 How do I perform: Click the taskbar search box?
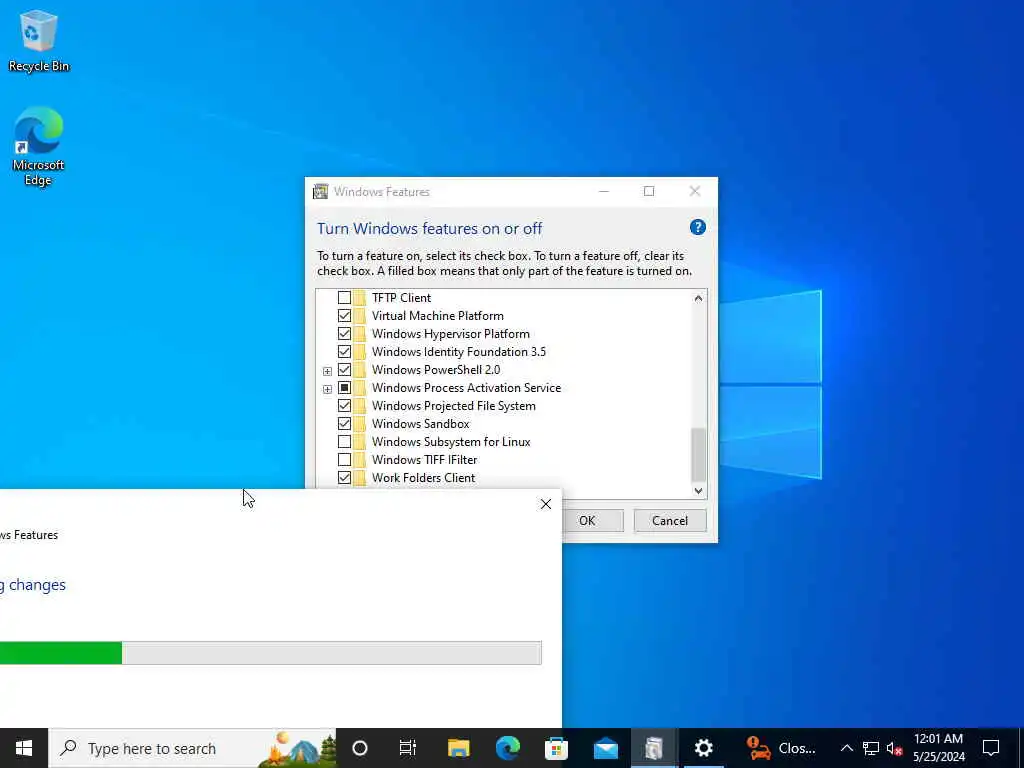pyautogui.click(x=193, y=748)
